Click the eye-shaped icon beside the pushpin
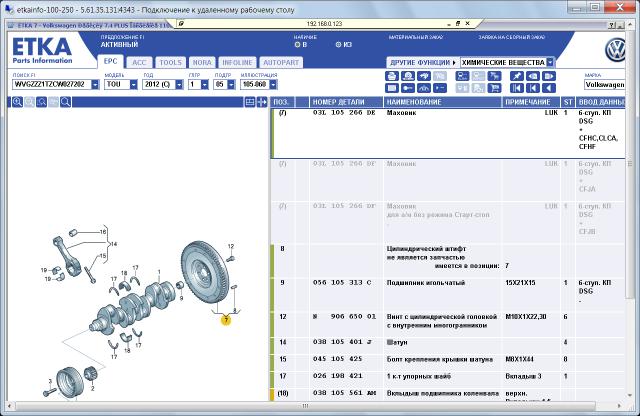This screenshot has width=640, height=416. [x=533, y=76]
